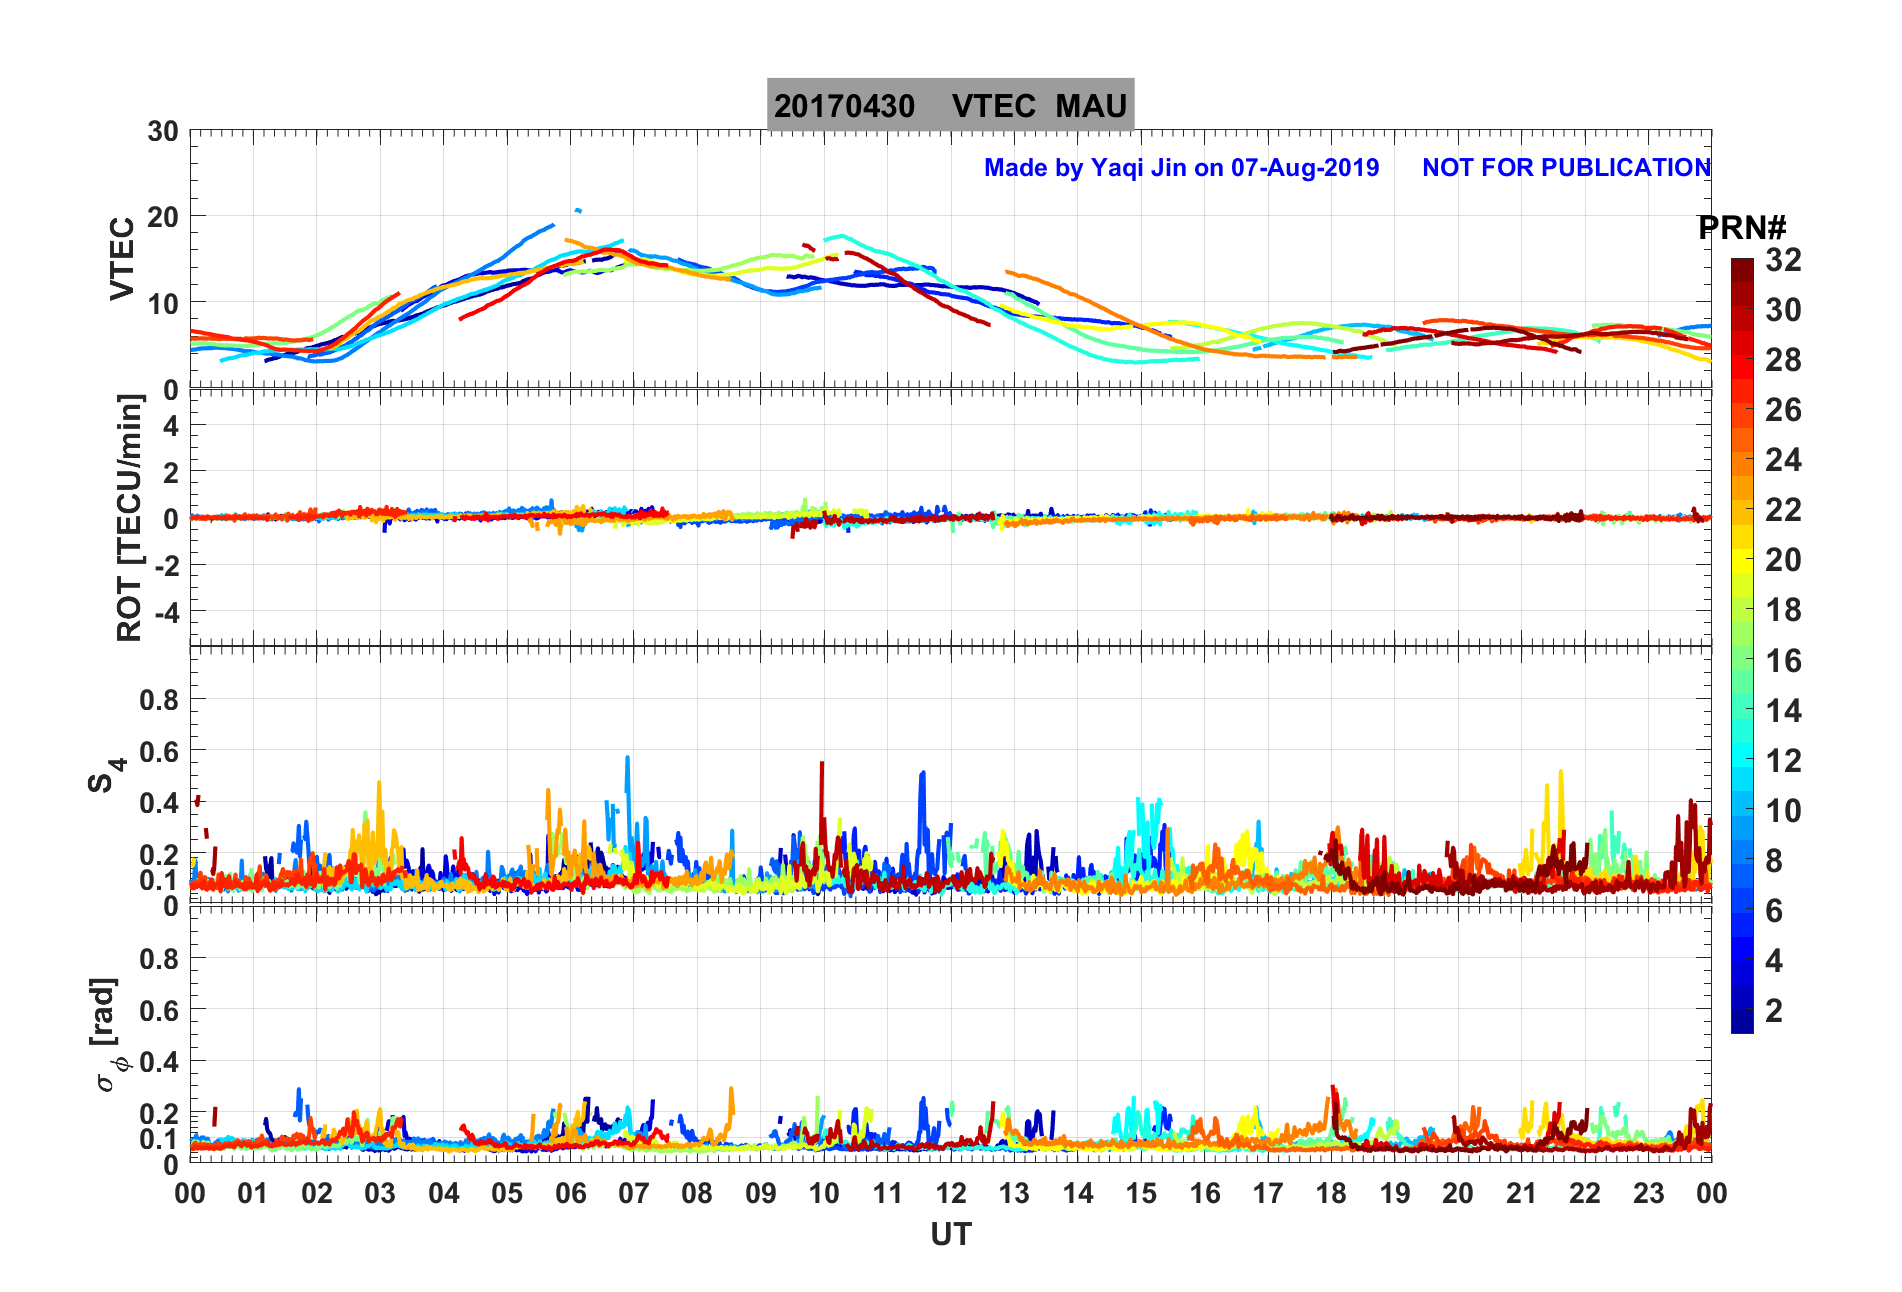This screenshot has width=1902, height=1292.
Task: Click the S4 axis label
Action: [106, 774]
